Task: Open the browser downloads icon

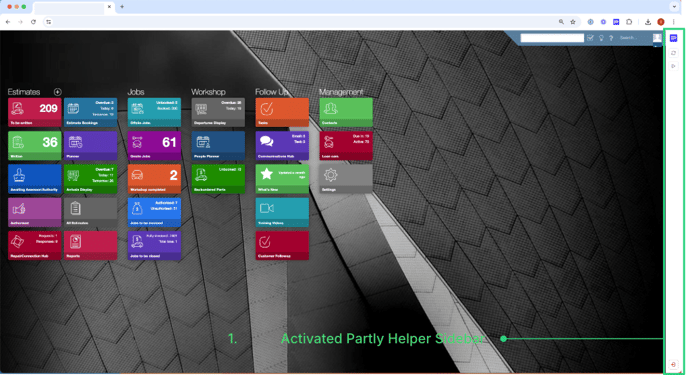Action: click(648, 22)
